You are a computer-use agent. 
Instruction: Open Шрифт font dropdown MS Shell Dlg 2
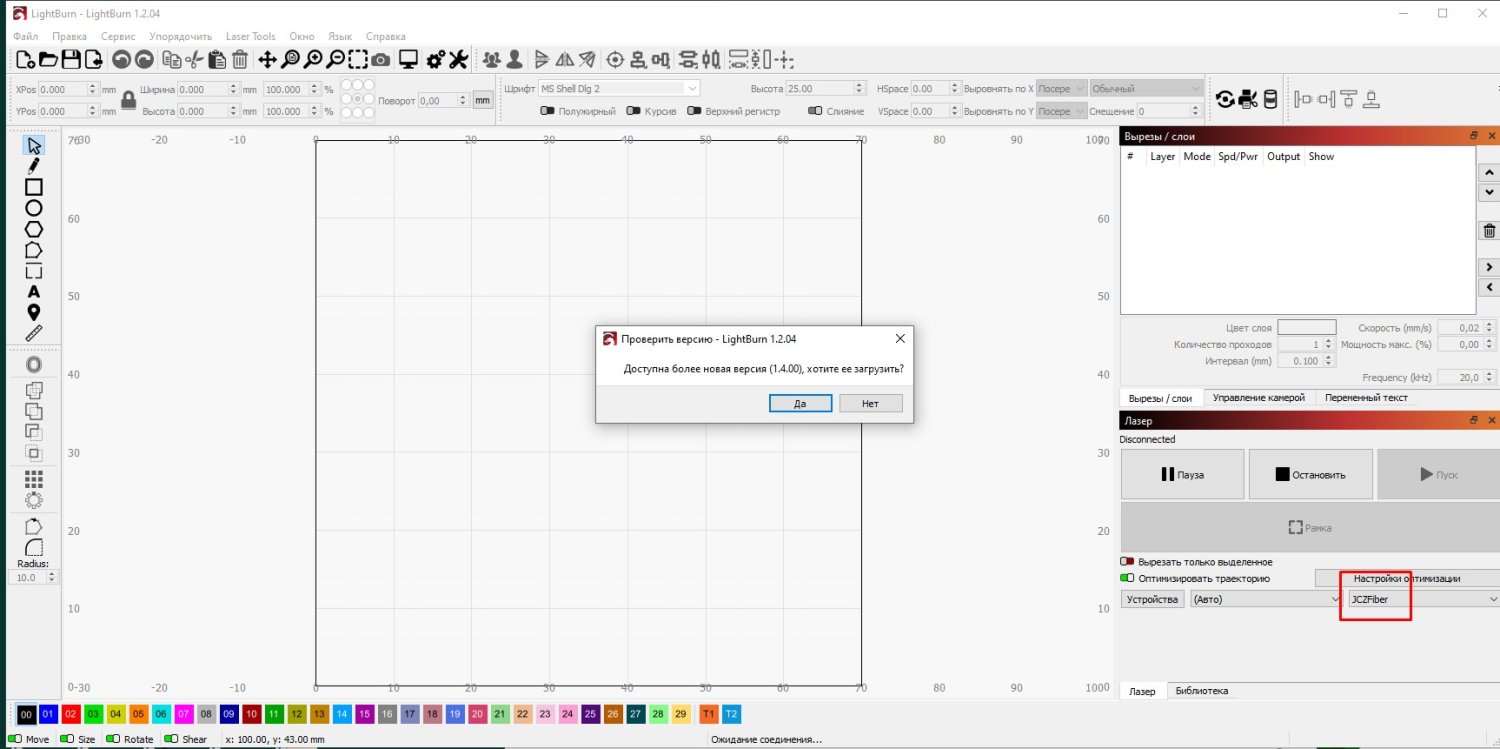point(618,88)
